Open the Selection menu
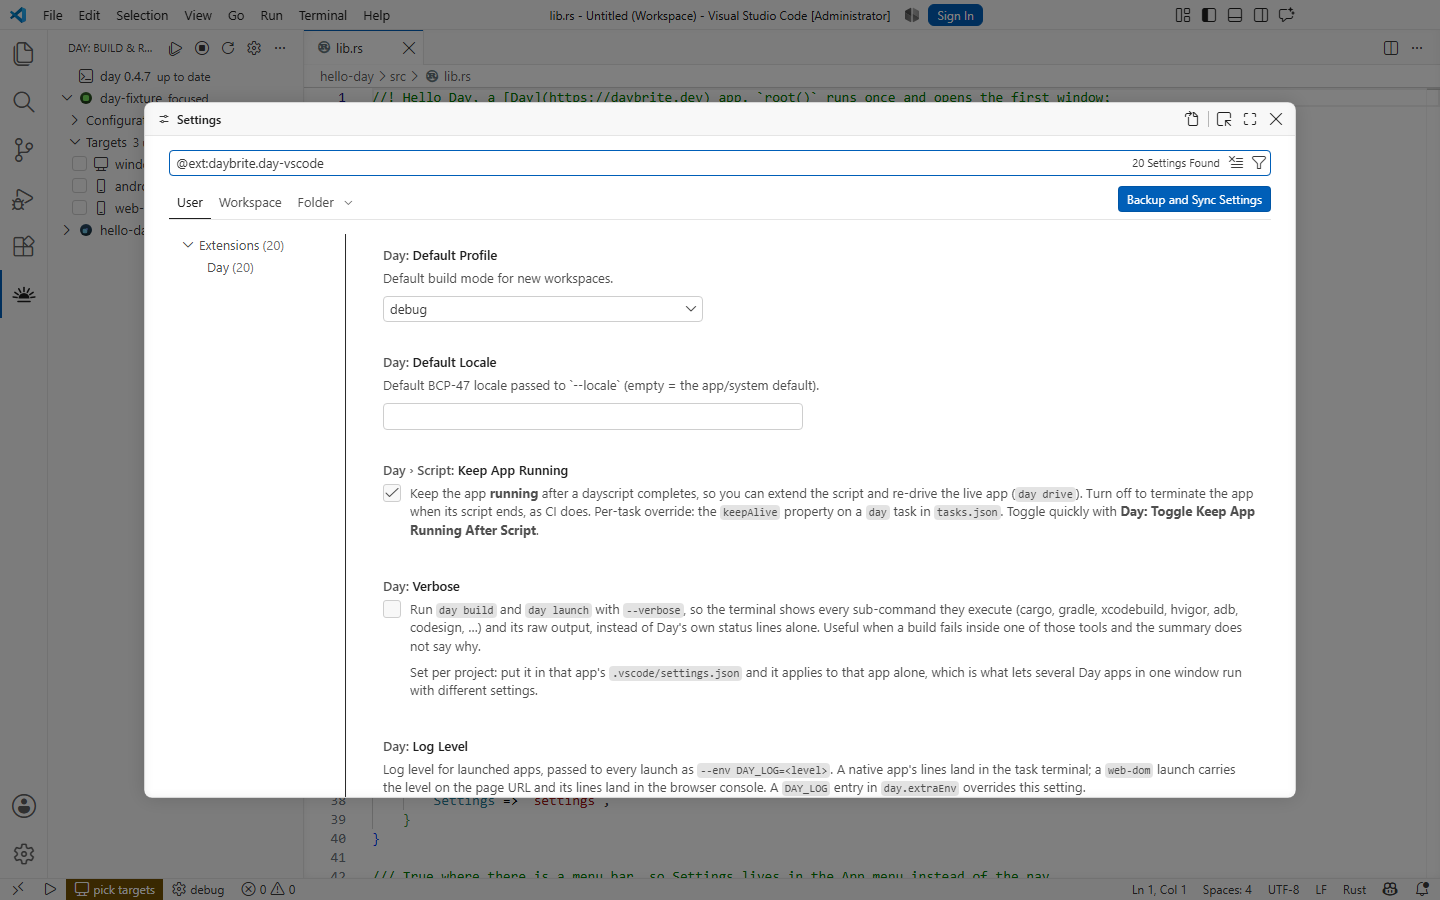Image resolution: width=1440 pixels, height=900 pixels. tap(142, 15)
